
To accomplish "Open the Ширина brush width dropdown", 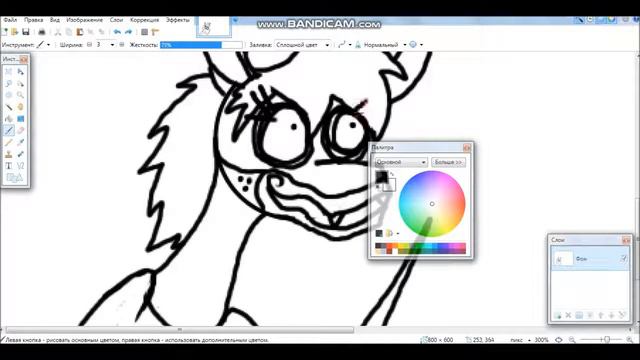I will 112,45.
